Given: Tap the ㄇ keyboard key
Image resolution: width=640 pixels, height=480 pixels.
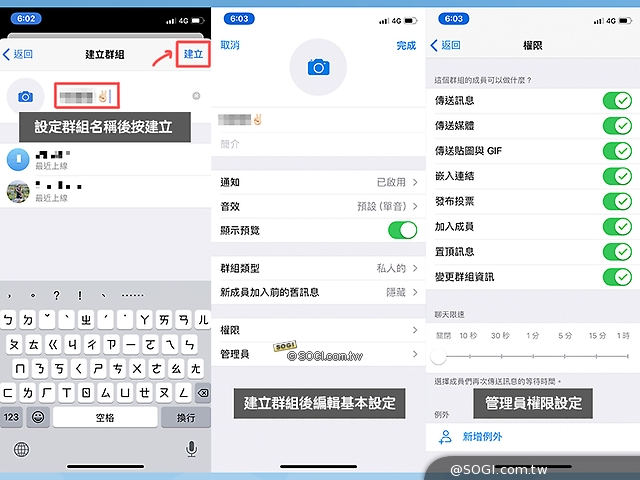Looking at the screenshot, I should click(20, 369).
